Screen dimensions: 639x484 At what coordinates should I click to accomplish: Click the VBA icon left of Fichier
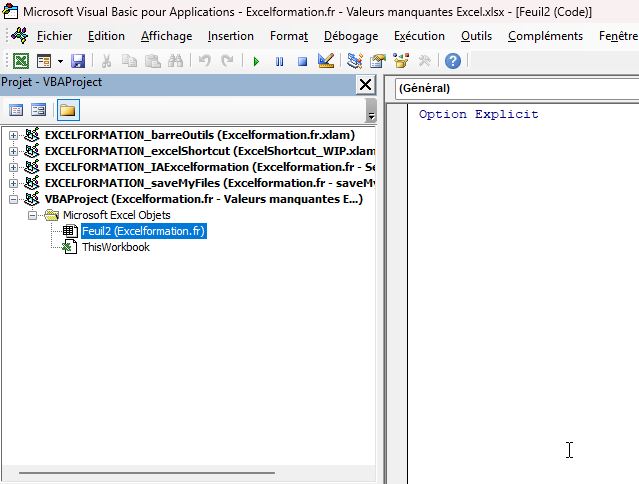[19, 36]
